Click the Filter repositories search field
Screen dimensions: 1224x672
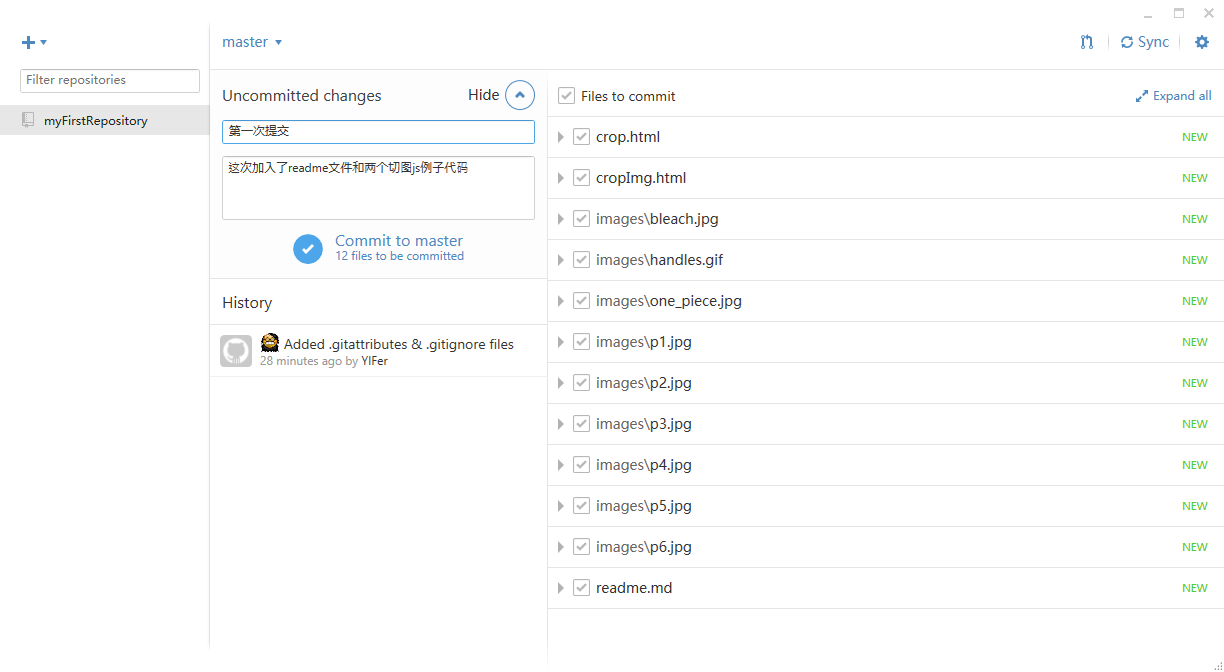pyautogui.click(x=110, y=80)
